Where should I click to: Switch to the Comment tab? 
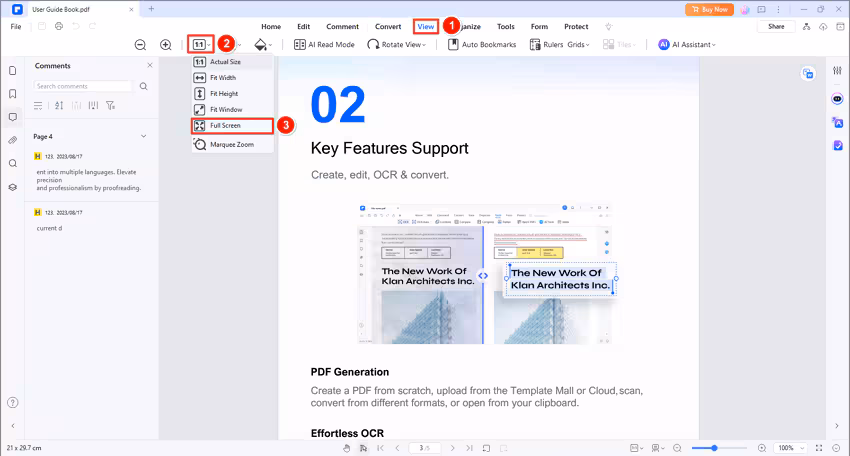pos(342,26)
